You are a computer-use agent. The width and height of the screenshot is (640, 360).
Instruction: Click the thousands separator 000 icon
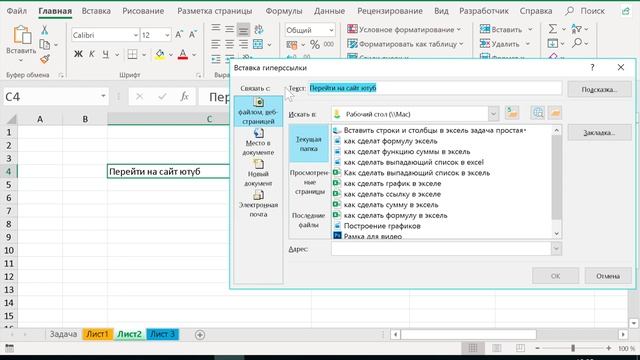329,44
